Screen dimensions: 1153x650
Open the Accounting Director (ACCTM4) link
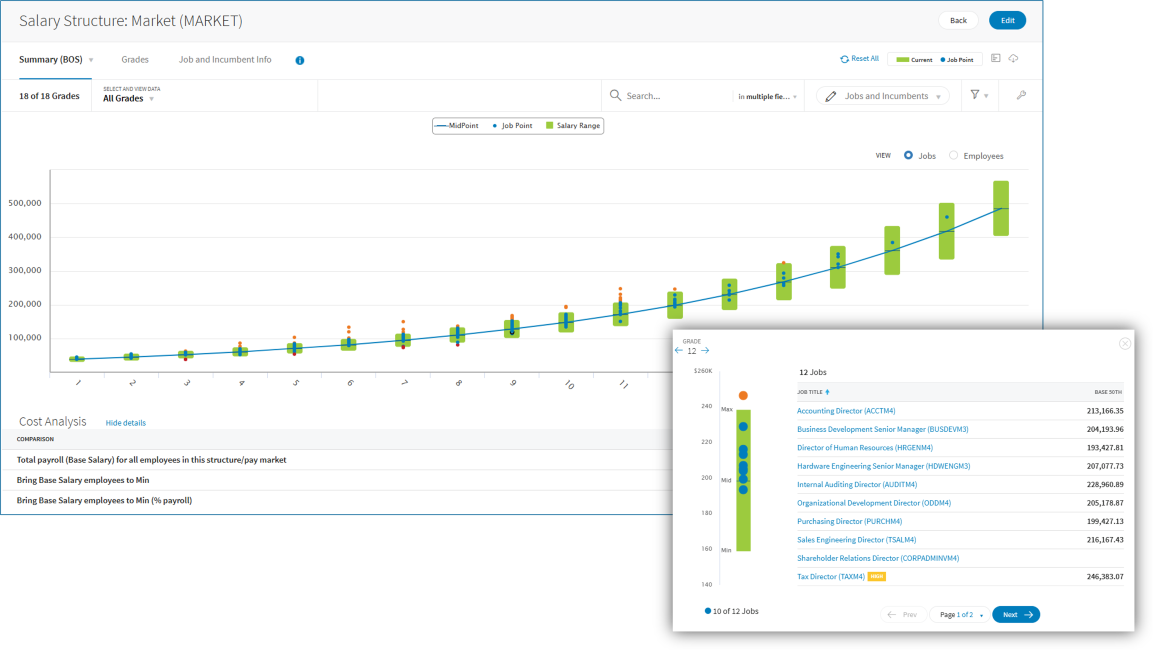click(x=846, y=410)
